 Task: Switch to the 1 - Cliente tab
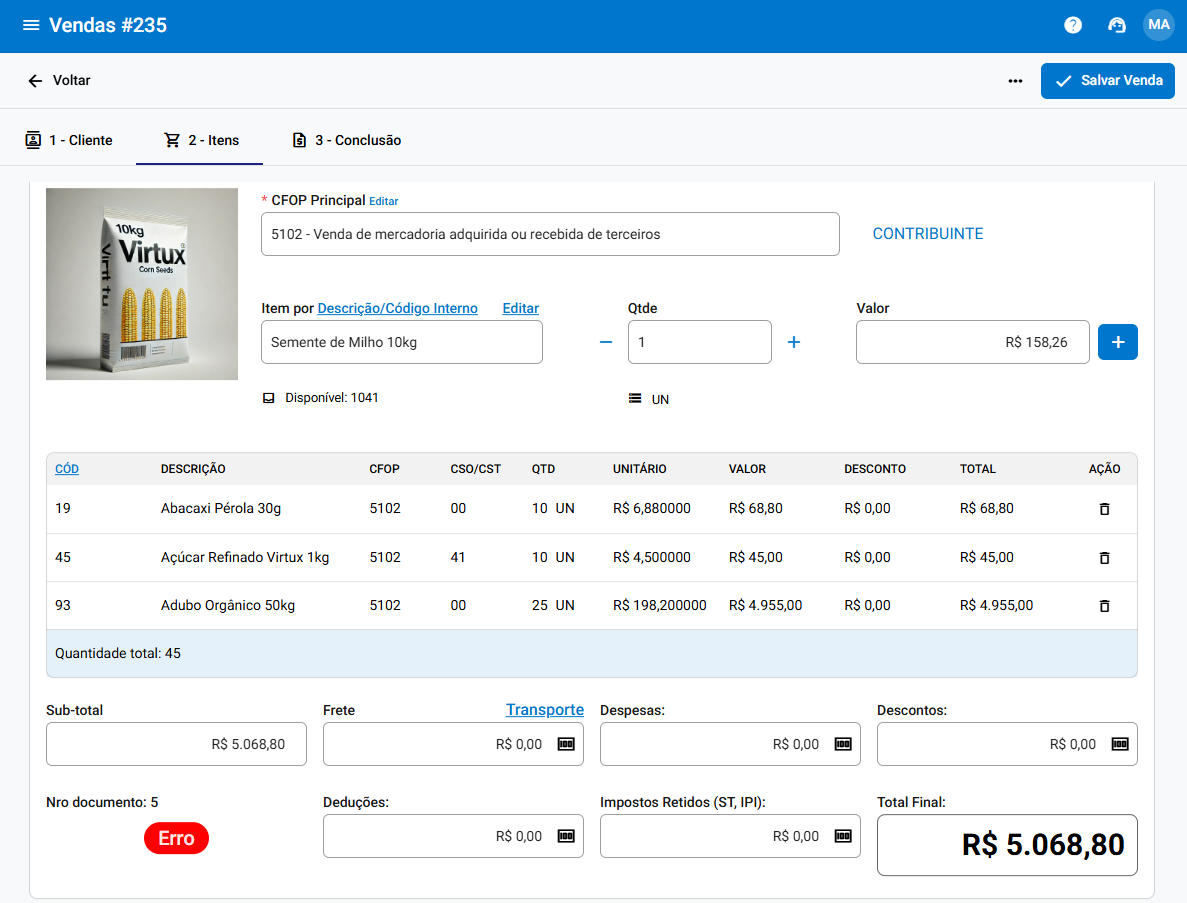[69, 140]
